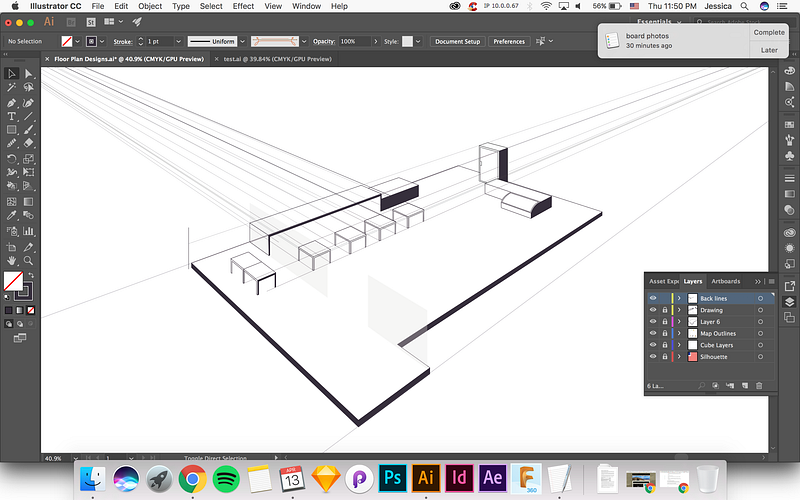The image size is (800, 500).
Task: Click the Fill color swatch in toolbar
Action: click(13, 281)
